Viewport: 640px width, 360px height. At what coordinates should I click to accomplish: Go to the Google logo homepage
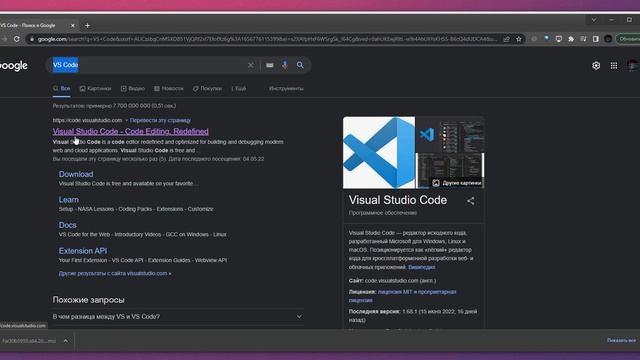pyautogui.click(x=13, y=66)
